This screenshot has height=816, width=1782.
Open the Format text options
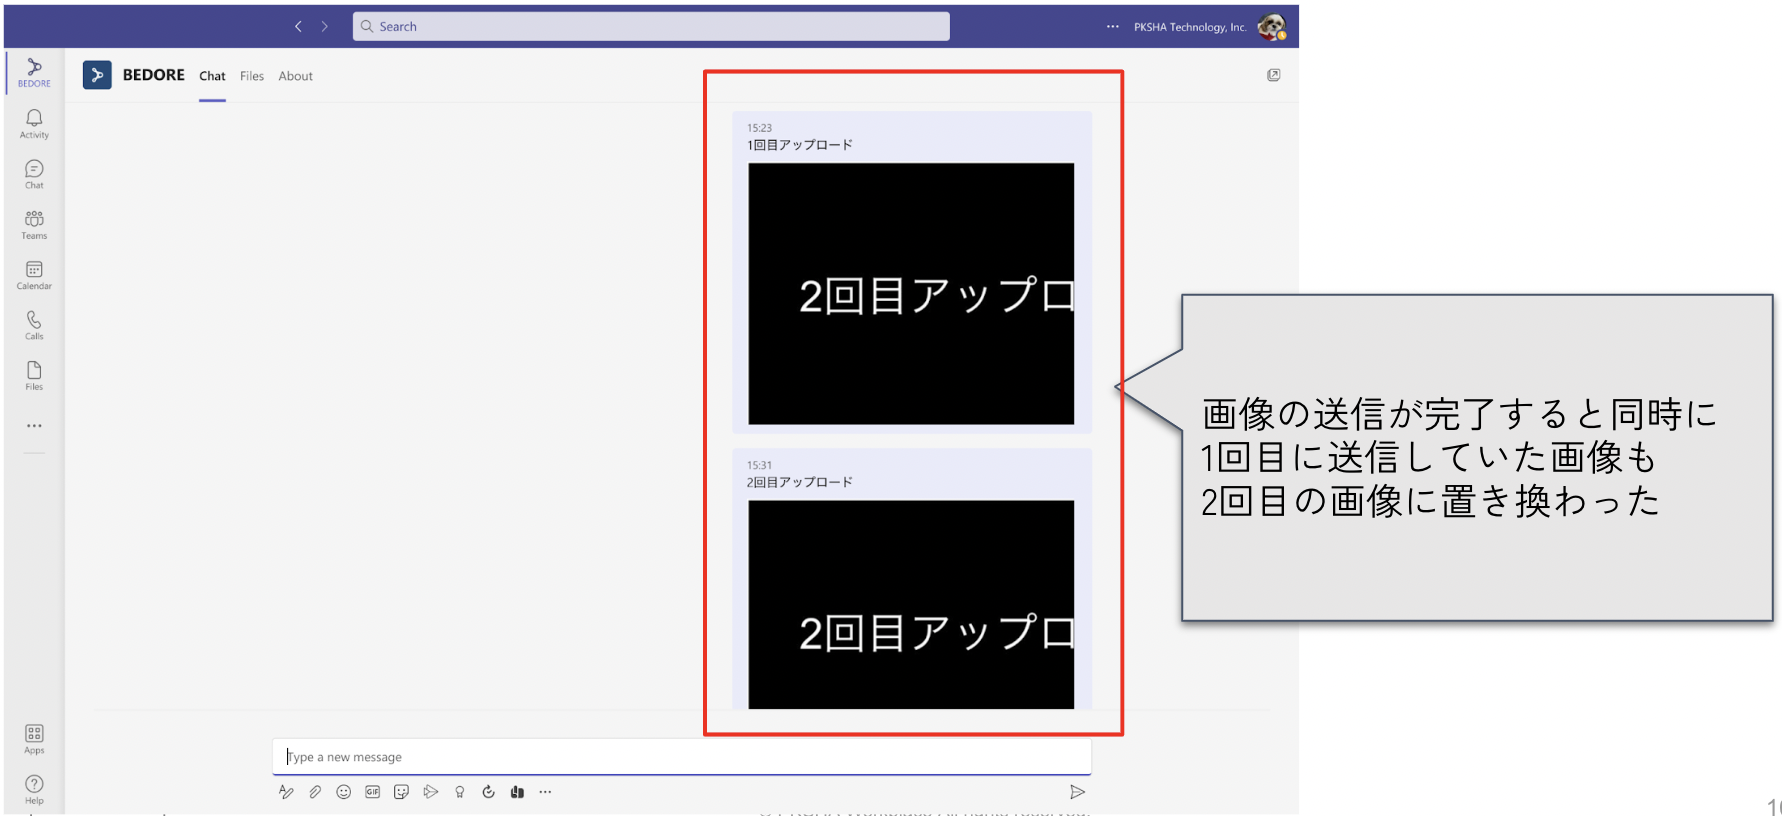[x=286, y=792]
